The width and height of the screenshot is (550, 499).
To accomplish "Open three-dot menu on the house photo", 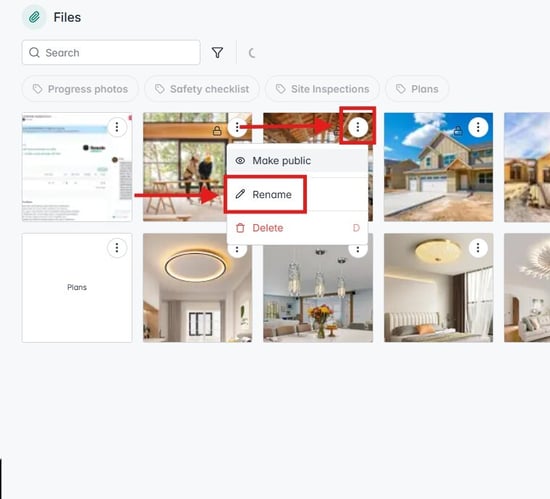I will coord(478,127).
